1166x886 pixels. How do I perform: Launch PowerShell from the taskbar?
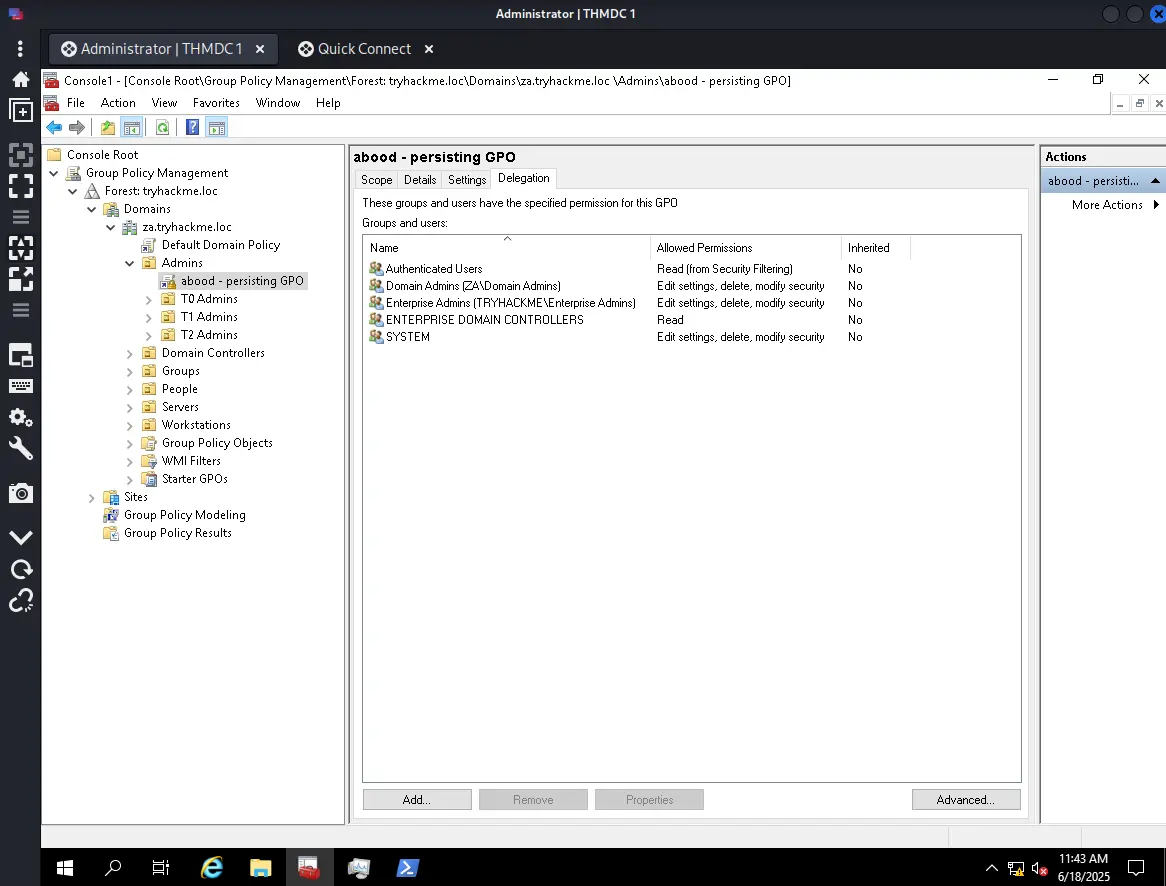click(x=408, y=867)
